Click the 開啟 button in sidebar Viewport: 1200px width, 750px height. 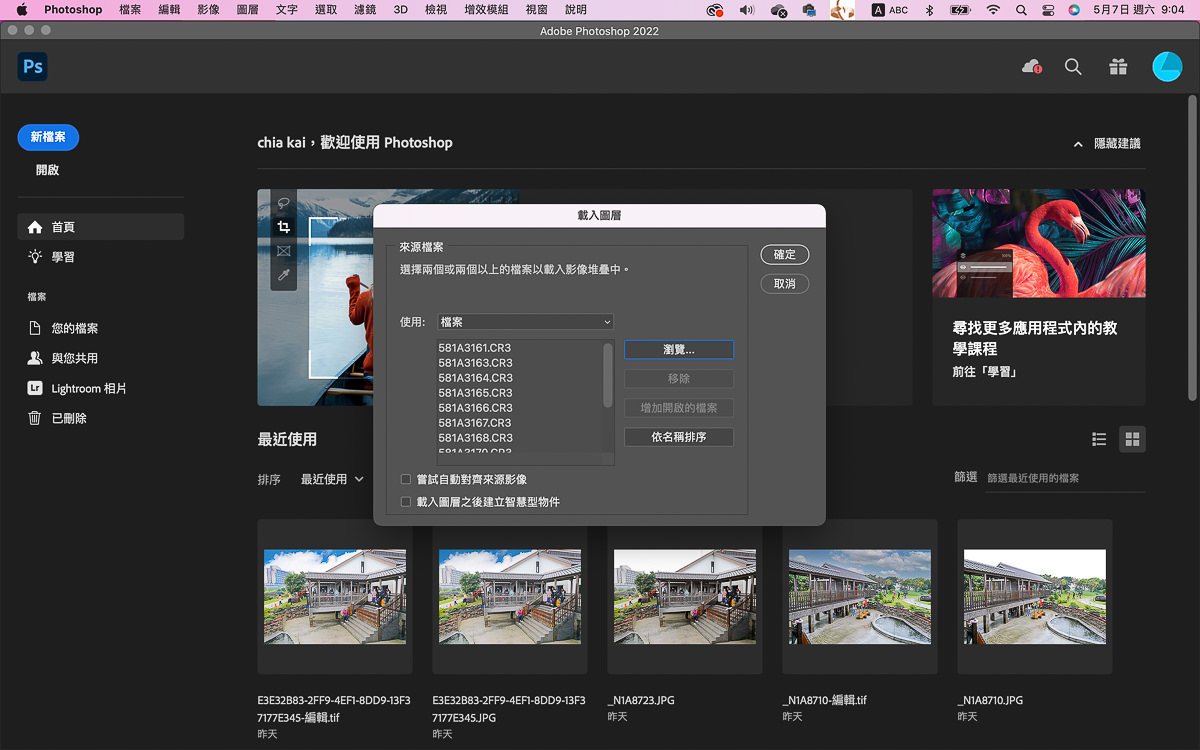click(48, 170)
